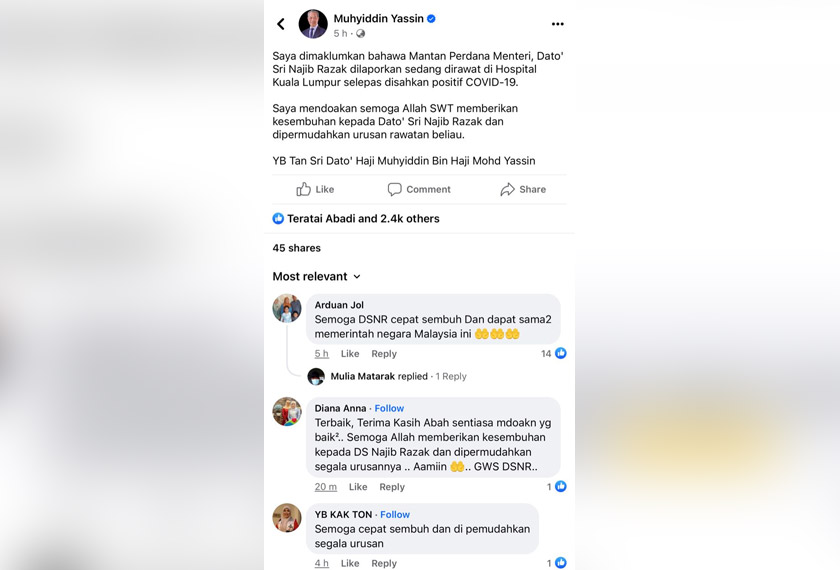
Task: Open the public globe audience icon
Action: (x=361, y=33)
